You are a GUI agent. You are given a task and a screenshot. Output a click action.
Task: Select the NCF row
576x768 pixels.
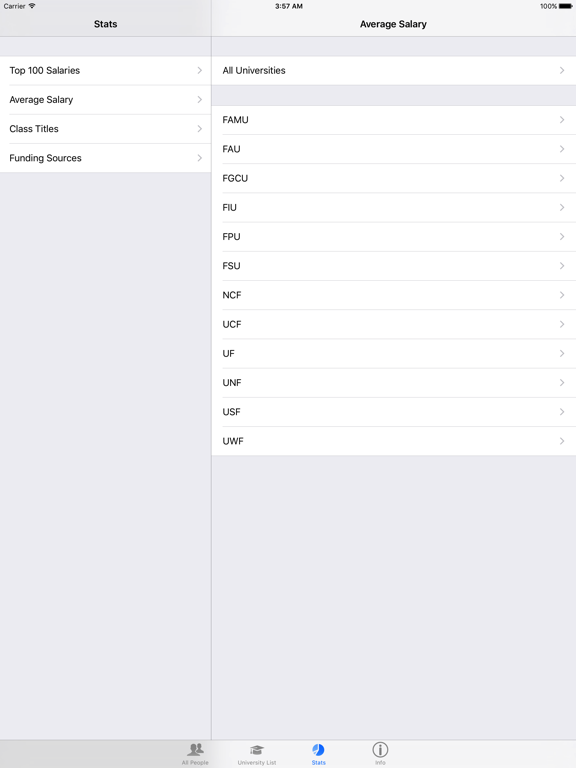tap(394, 295)
